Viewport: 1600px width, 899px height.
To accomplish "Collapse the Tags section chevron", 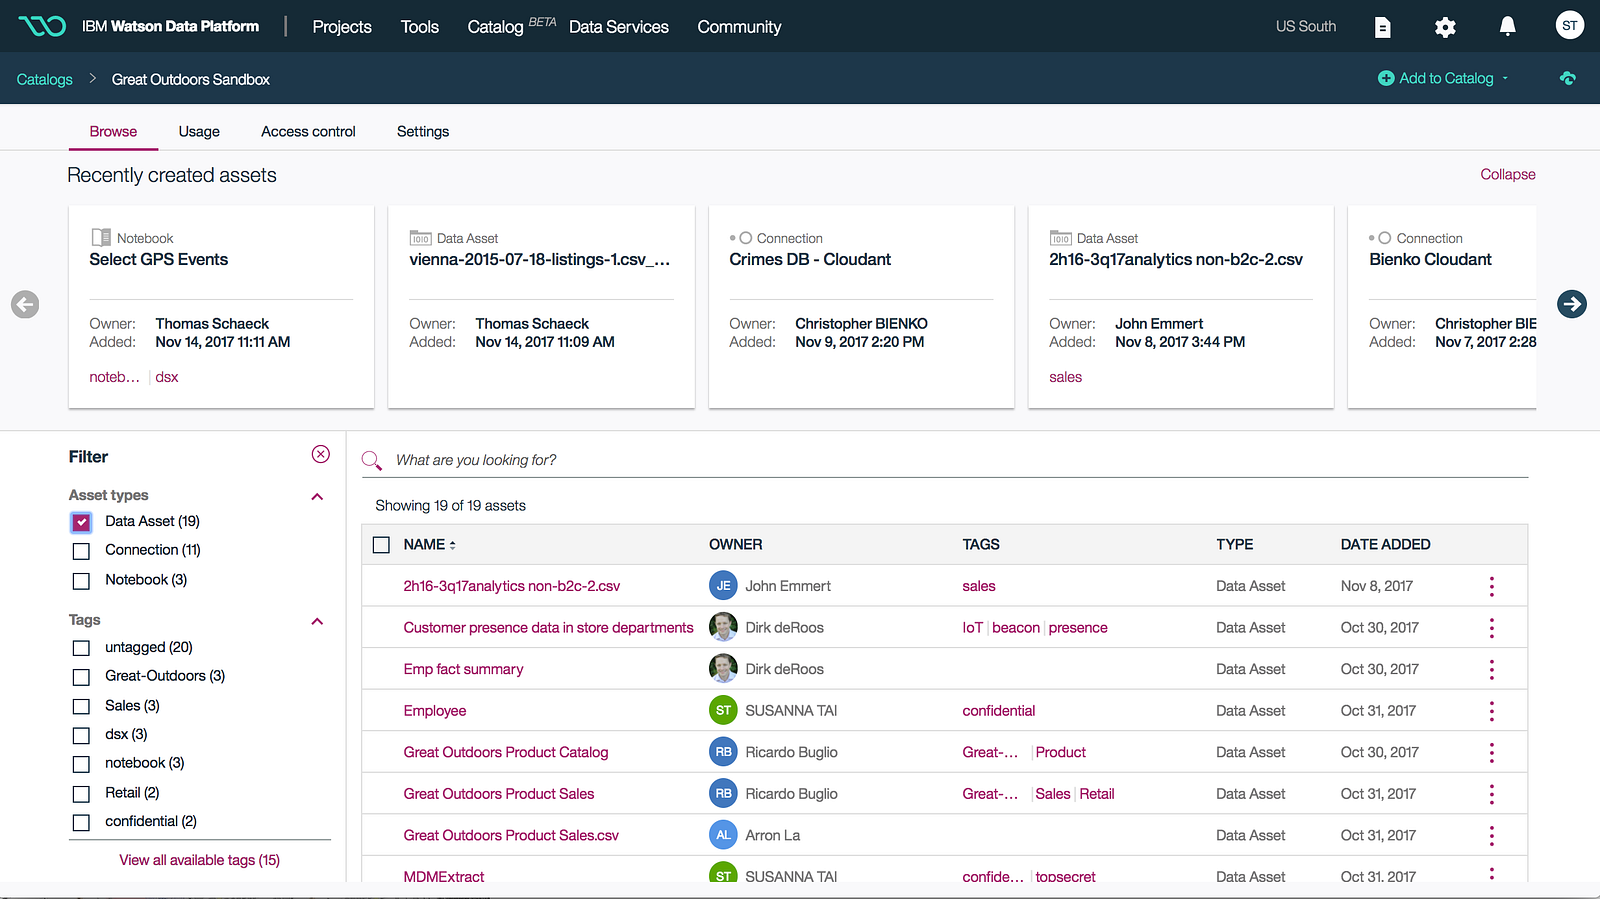I will (x=317, y=621).
